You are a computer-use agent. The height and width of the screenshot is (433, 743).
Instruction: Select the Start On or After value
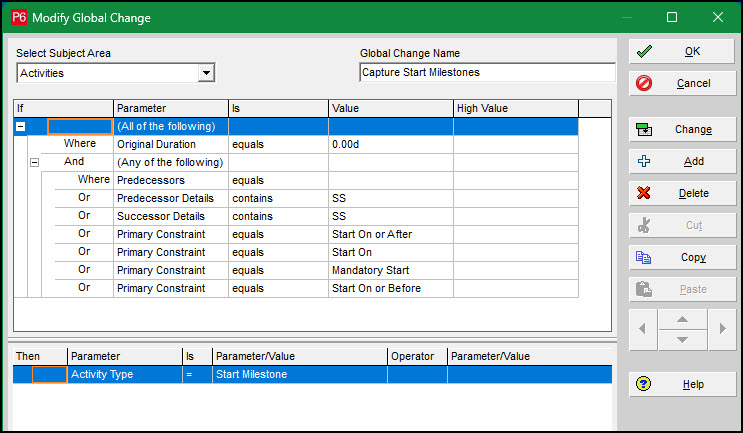390,234
